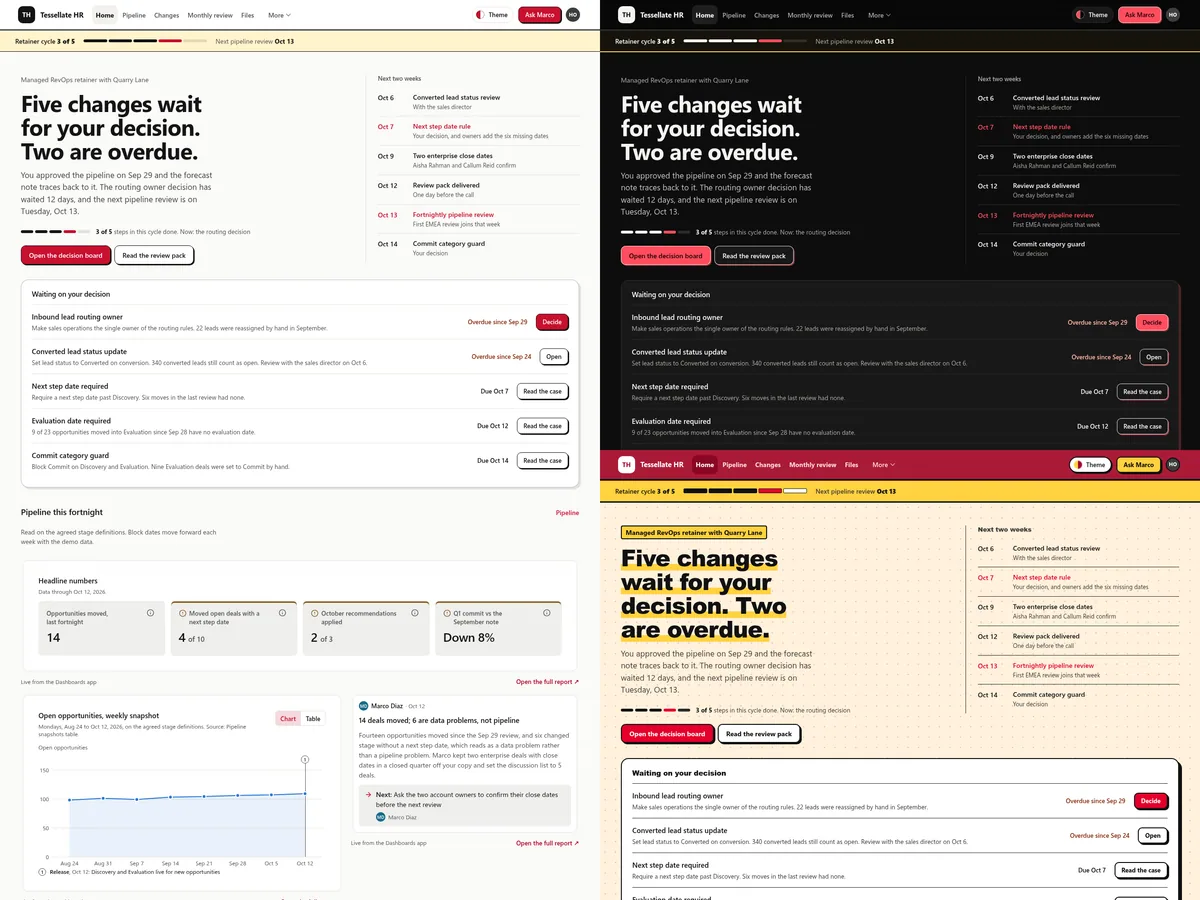Click the Oct 12 release marker on chart

click(x=305, y=760)
